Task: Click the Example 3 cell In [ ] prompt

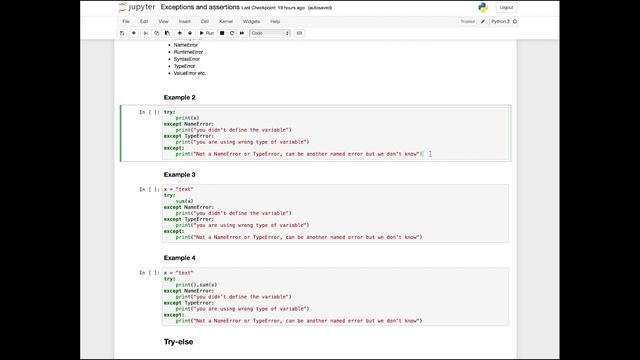Action: point(149,189)
